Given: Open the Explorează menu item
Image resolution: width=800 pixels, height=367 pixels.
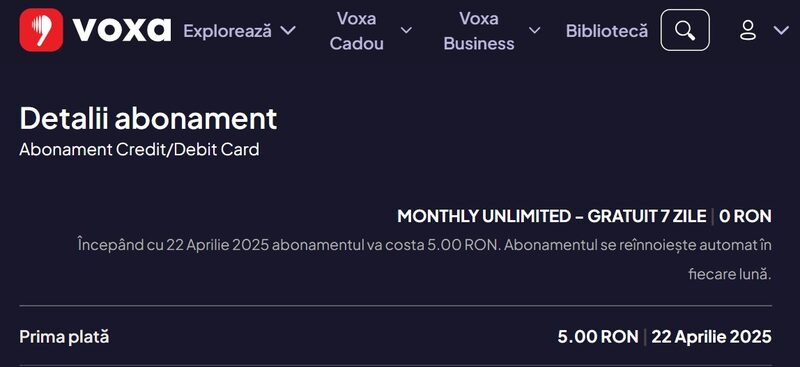Looking at the screenshot, I should 228,31.
